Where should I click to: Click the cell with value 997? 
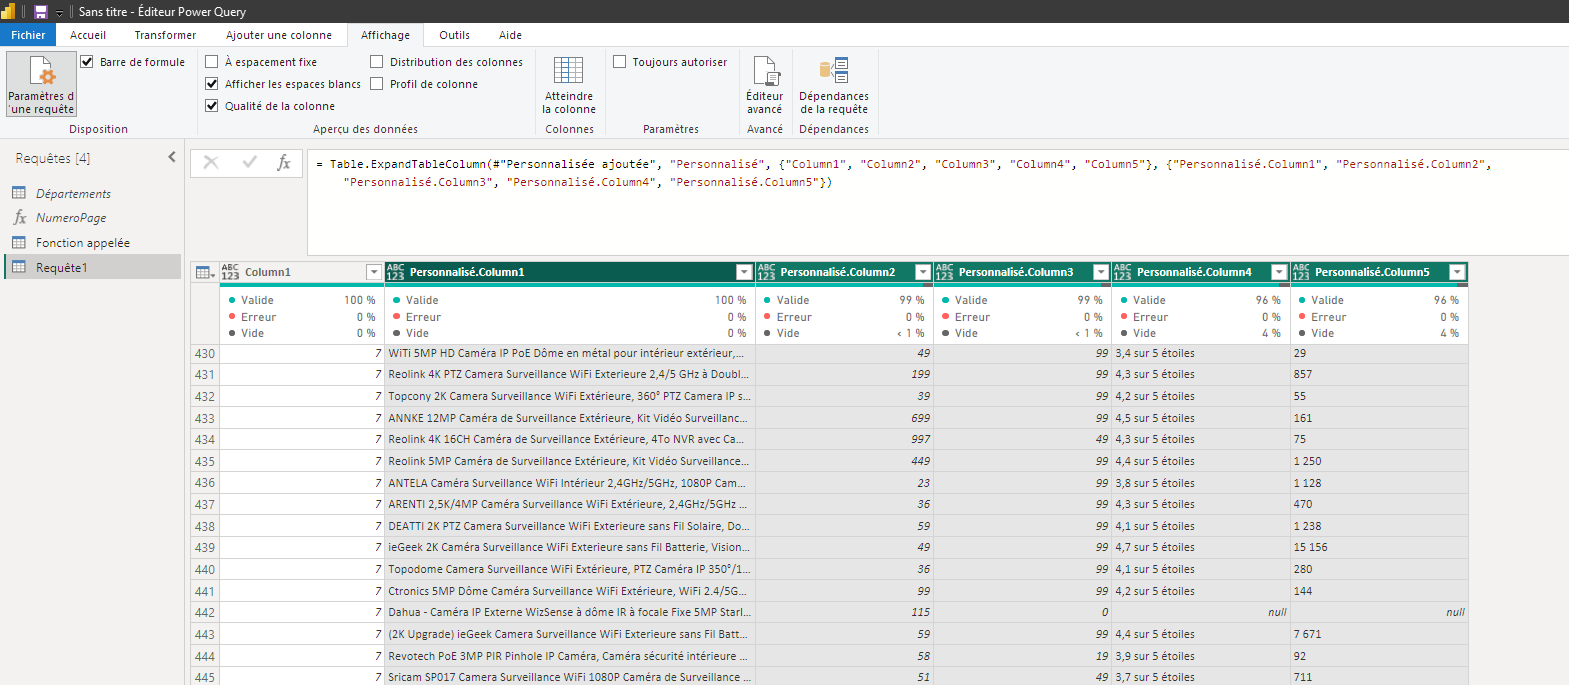(844, 439)
